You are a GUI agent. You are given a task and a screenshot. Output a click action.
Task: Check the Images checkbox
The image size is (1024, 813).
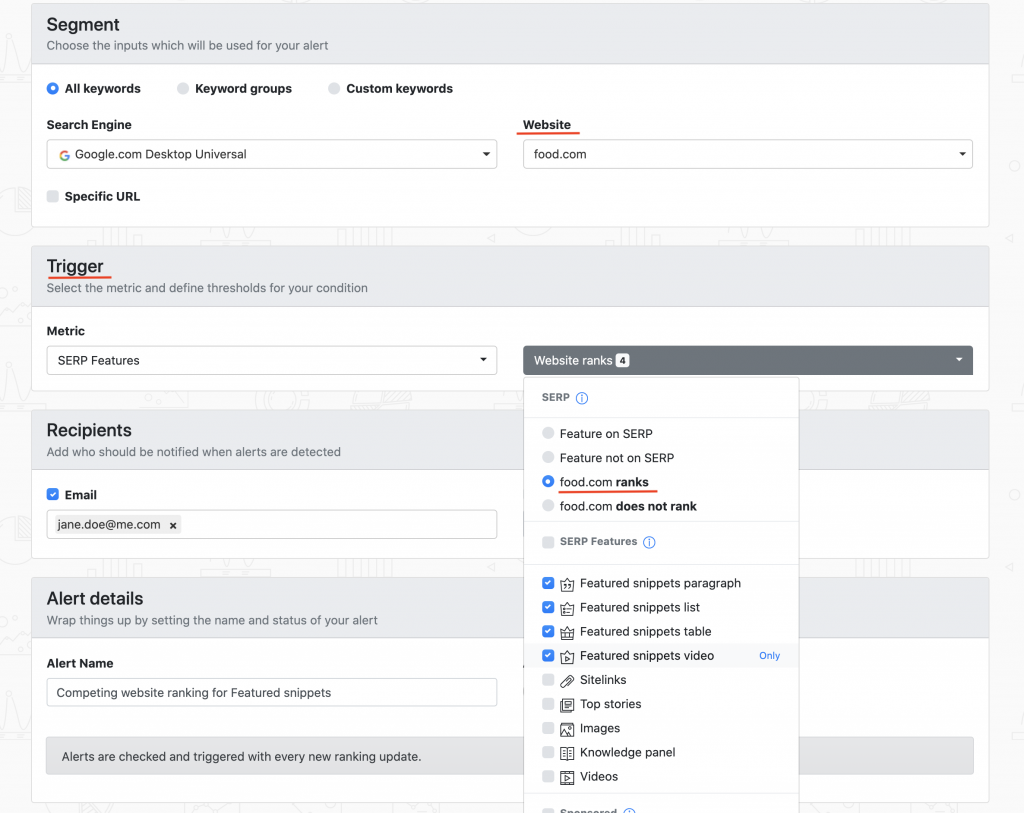(548, 728)
